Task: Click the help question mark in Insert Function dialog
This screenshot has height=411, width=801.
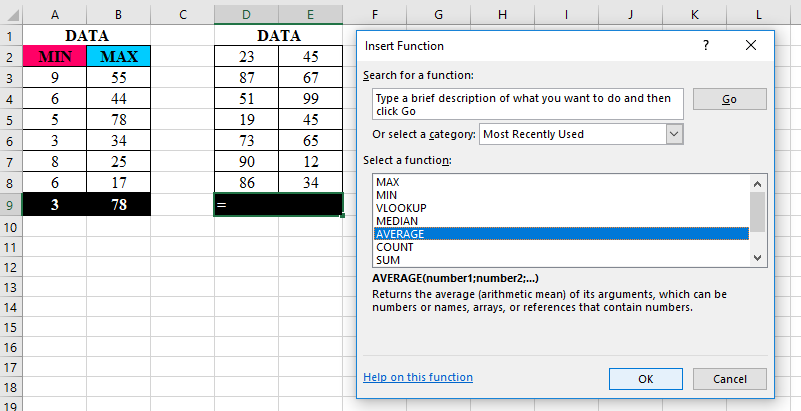Action: coord(706,45)
